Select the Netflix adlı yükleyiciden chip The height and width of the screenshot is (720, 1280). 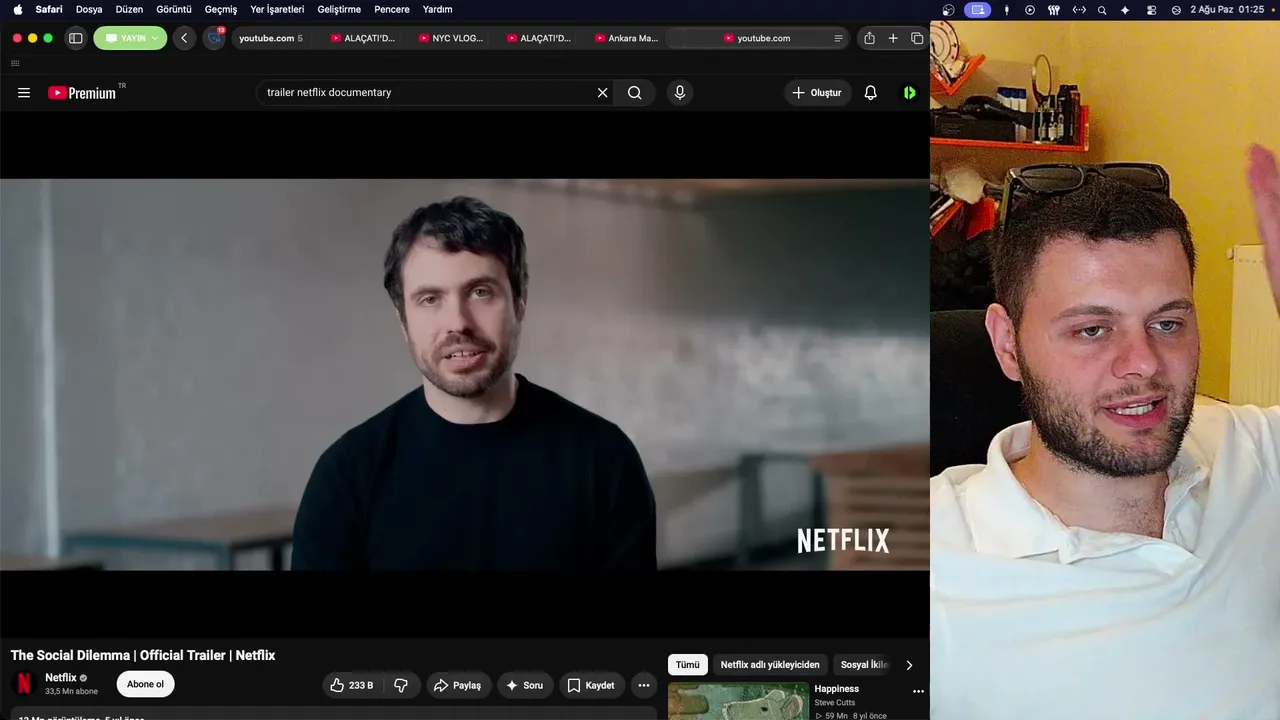coord(770,665)
